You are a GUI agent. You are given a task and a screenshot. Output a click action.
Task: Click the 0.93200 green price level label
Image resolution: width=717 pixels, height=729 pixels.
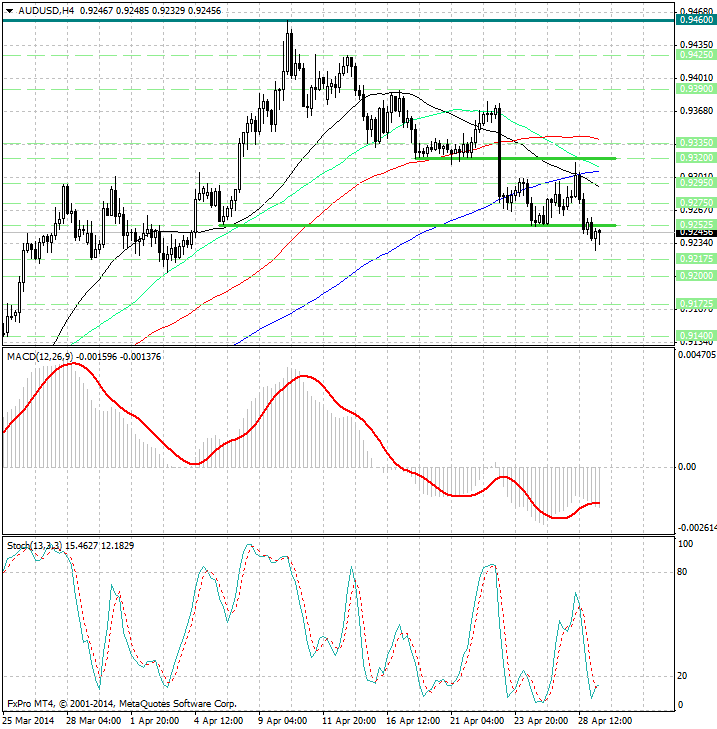click(x=694, y=158)
